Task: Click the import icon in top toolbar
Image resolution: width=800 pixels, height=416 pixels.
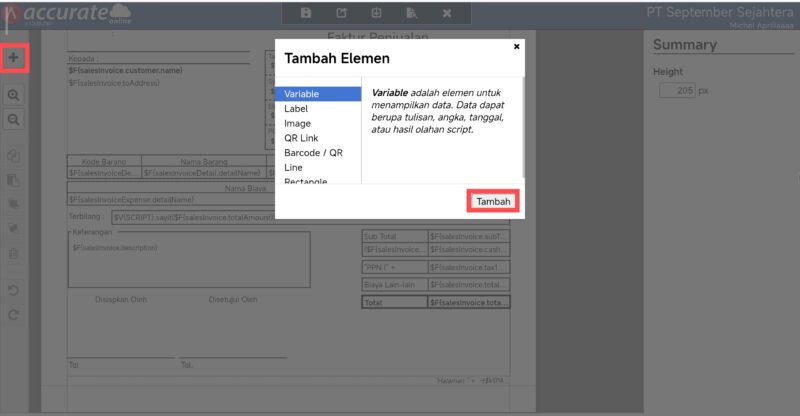Action: (x=376, y=13)
